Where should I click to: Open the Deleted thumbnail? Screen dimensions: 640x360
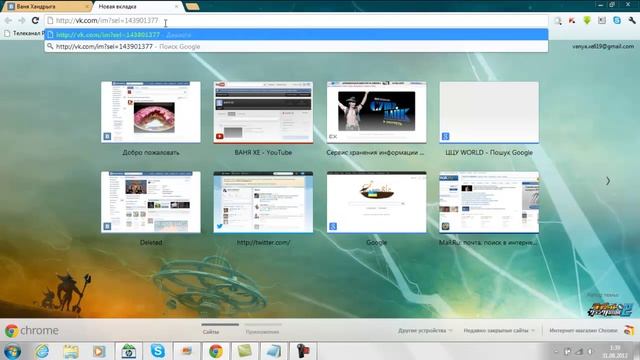coord(151,202)
